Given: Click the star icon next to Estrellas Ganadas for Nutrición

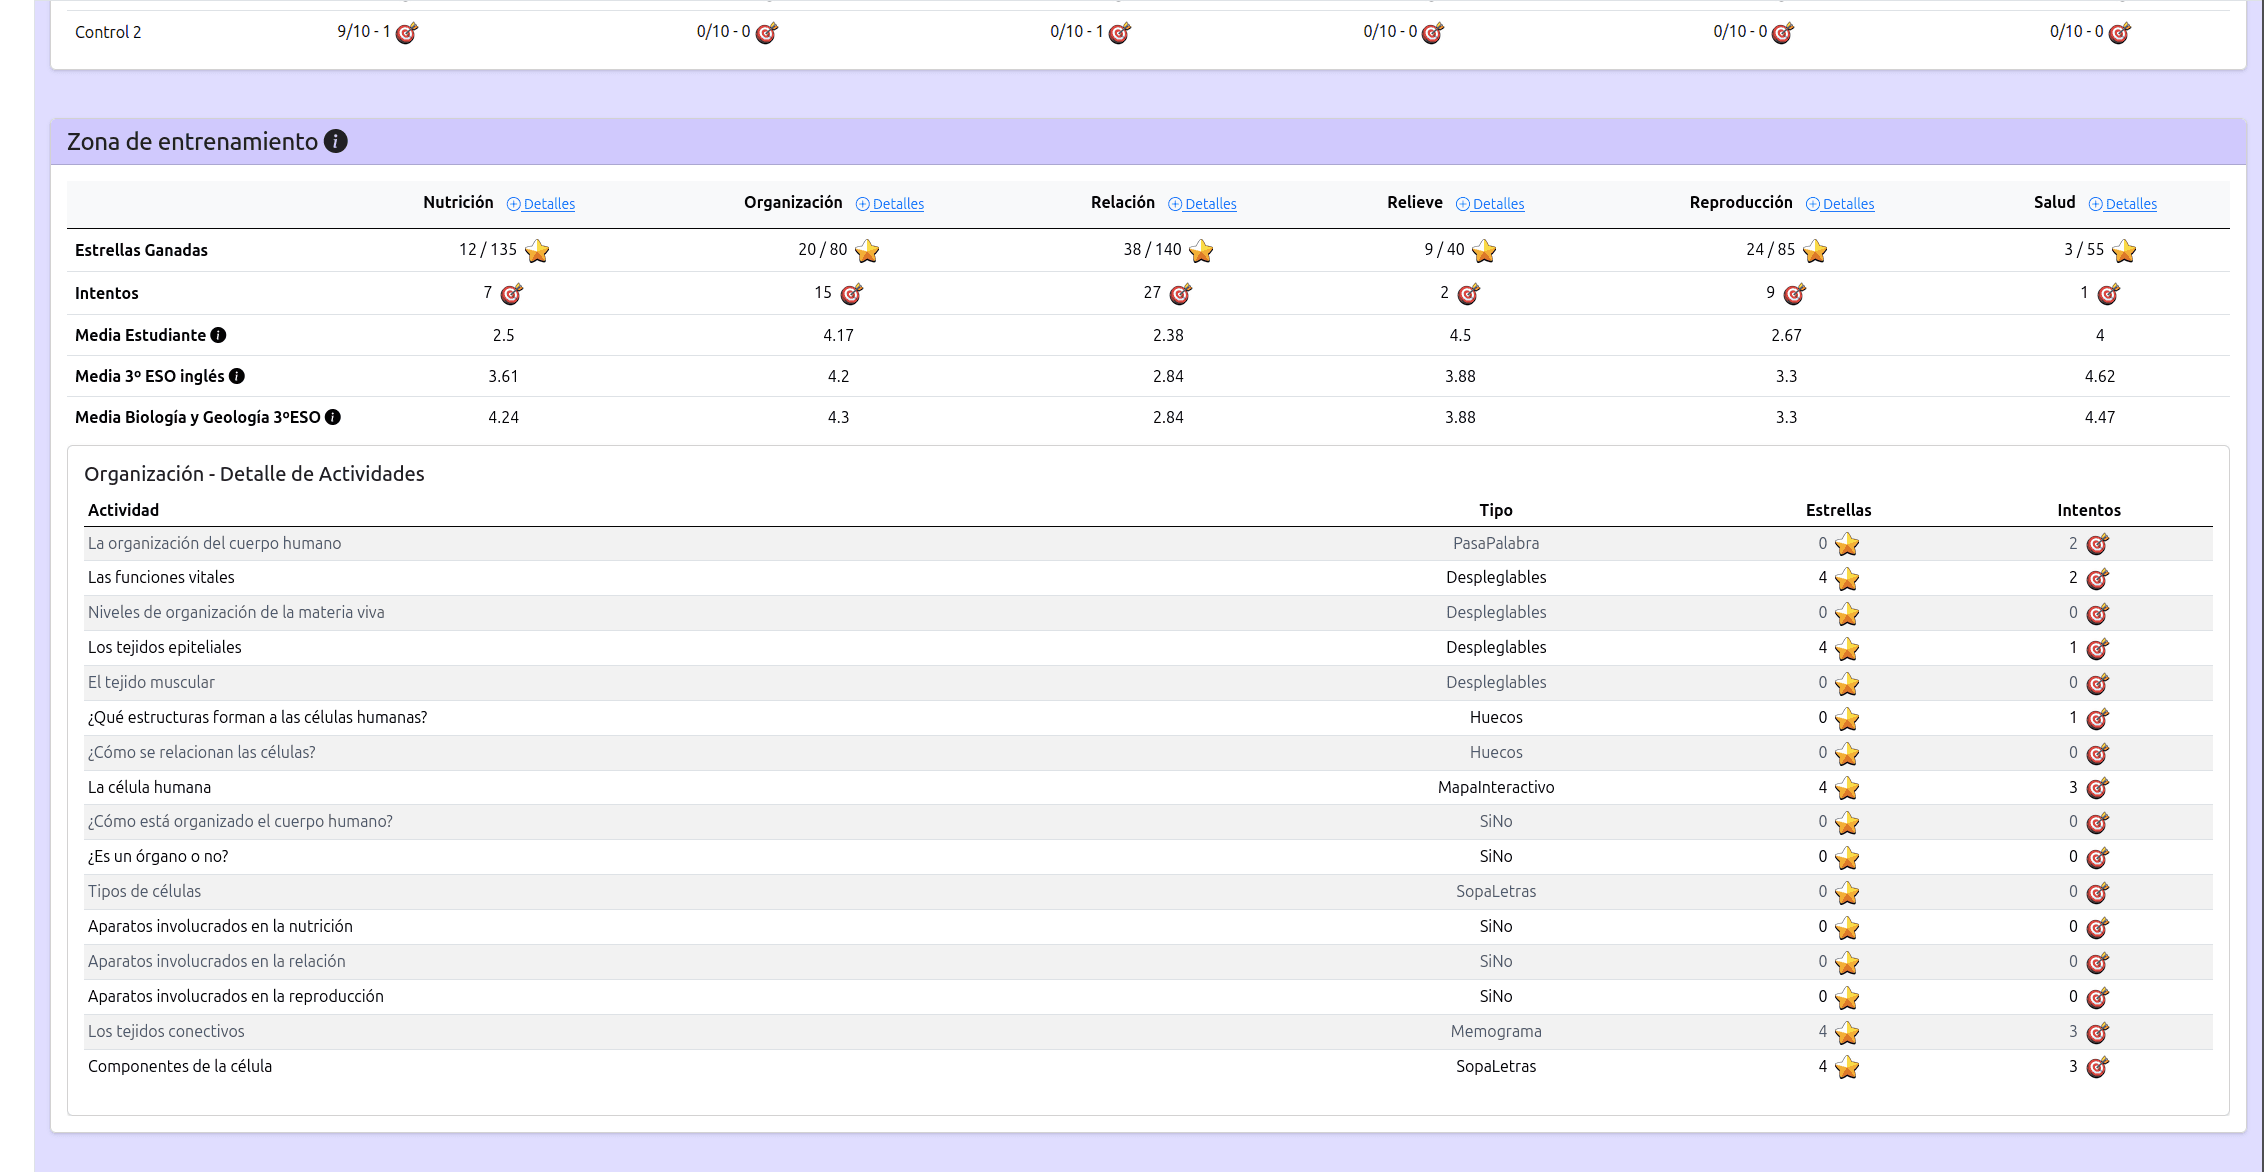Looking at the screenshot, I should (x=536, y=252).
